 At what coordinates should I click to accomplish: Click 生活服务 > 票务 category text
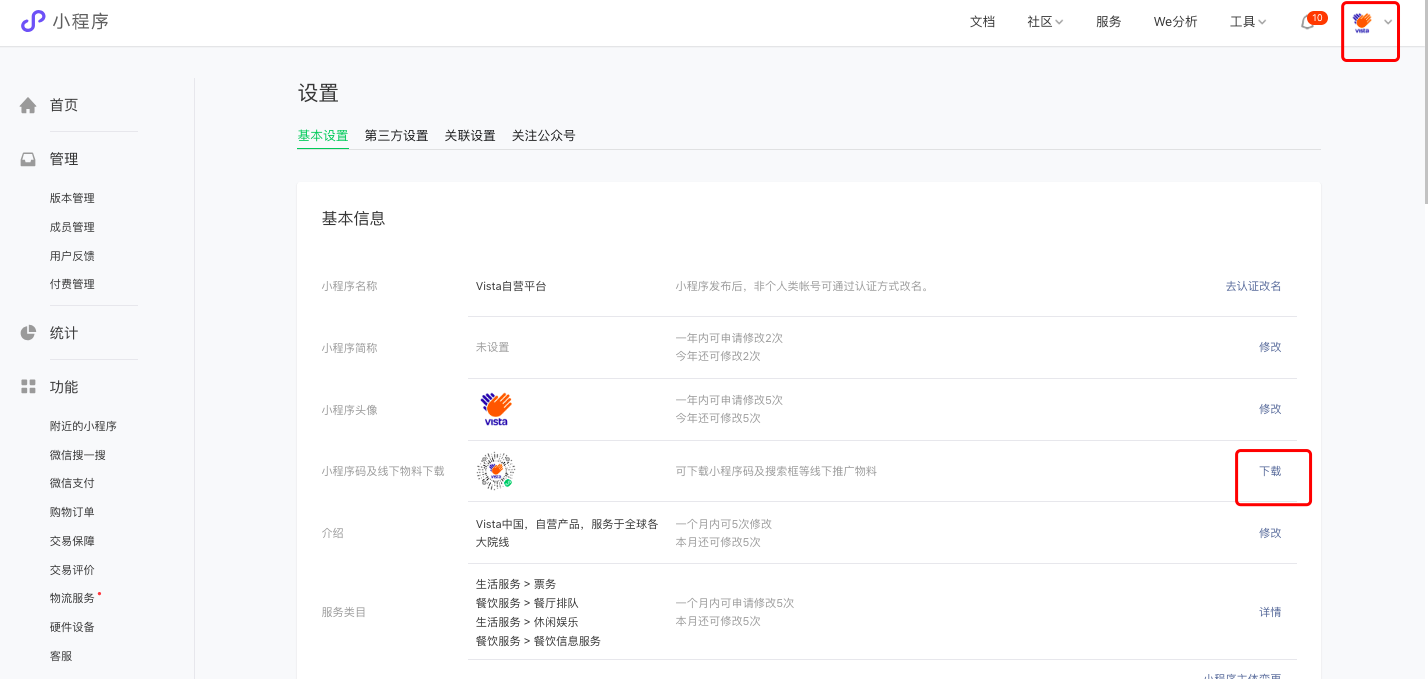tap(516, 584)
